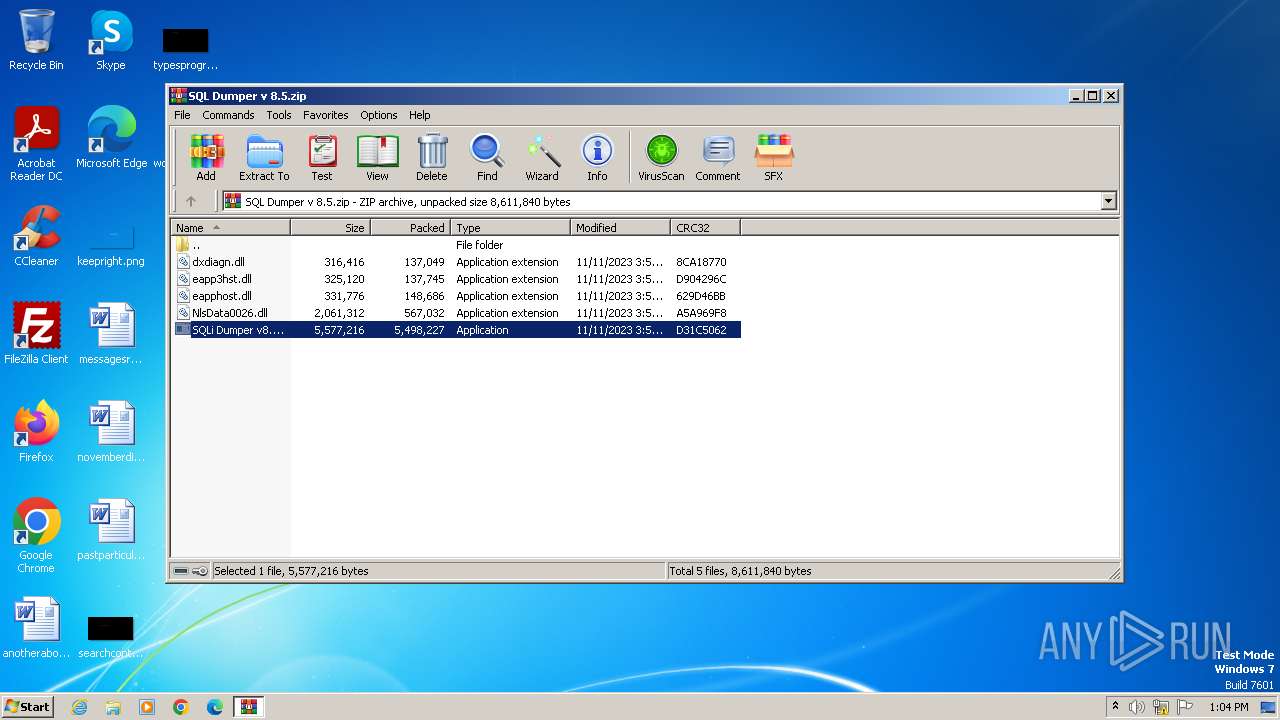
Task: Show hidden tray icons arrow
Action: click(1115, 707)
